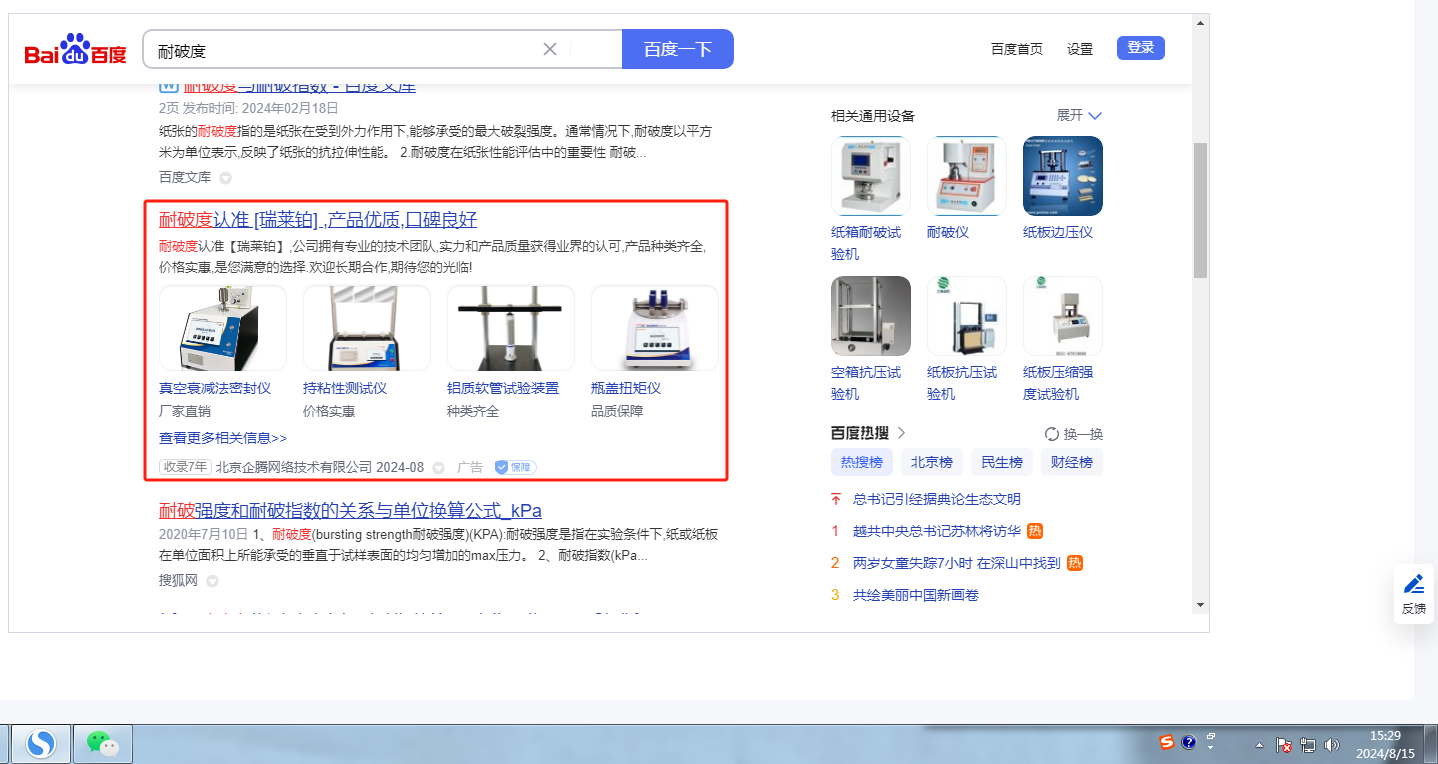Expand the 展开 related equipment section
This screenshot has height=764, width=1438.
click(1080, 115)
